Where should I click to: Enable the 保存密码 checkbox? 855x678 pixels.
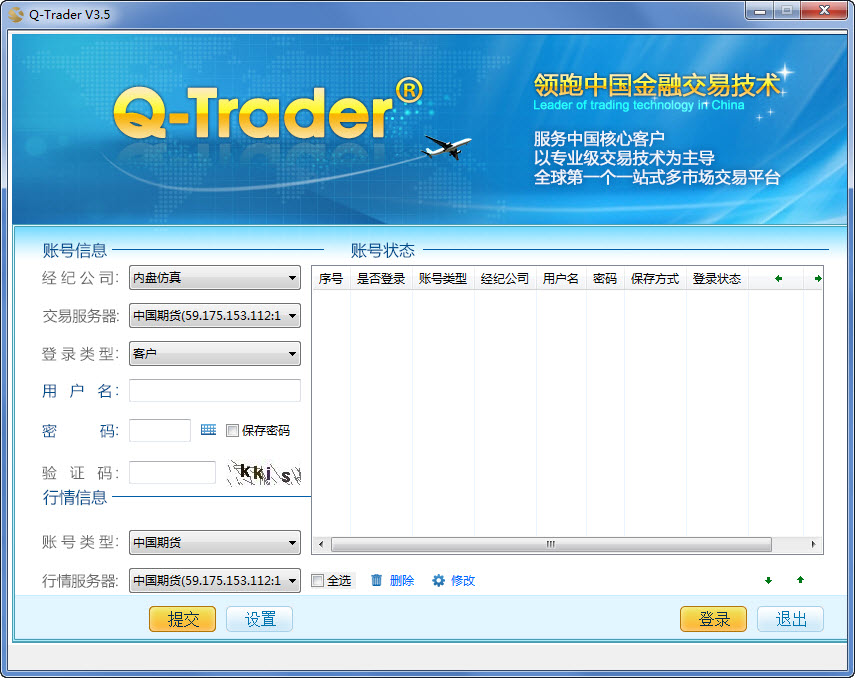[232, 431]
